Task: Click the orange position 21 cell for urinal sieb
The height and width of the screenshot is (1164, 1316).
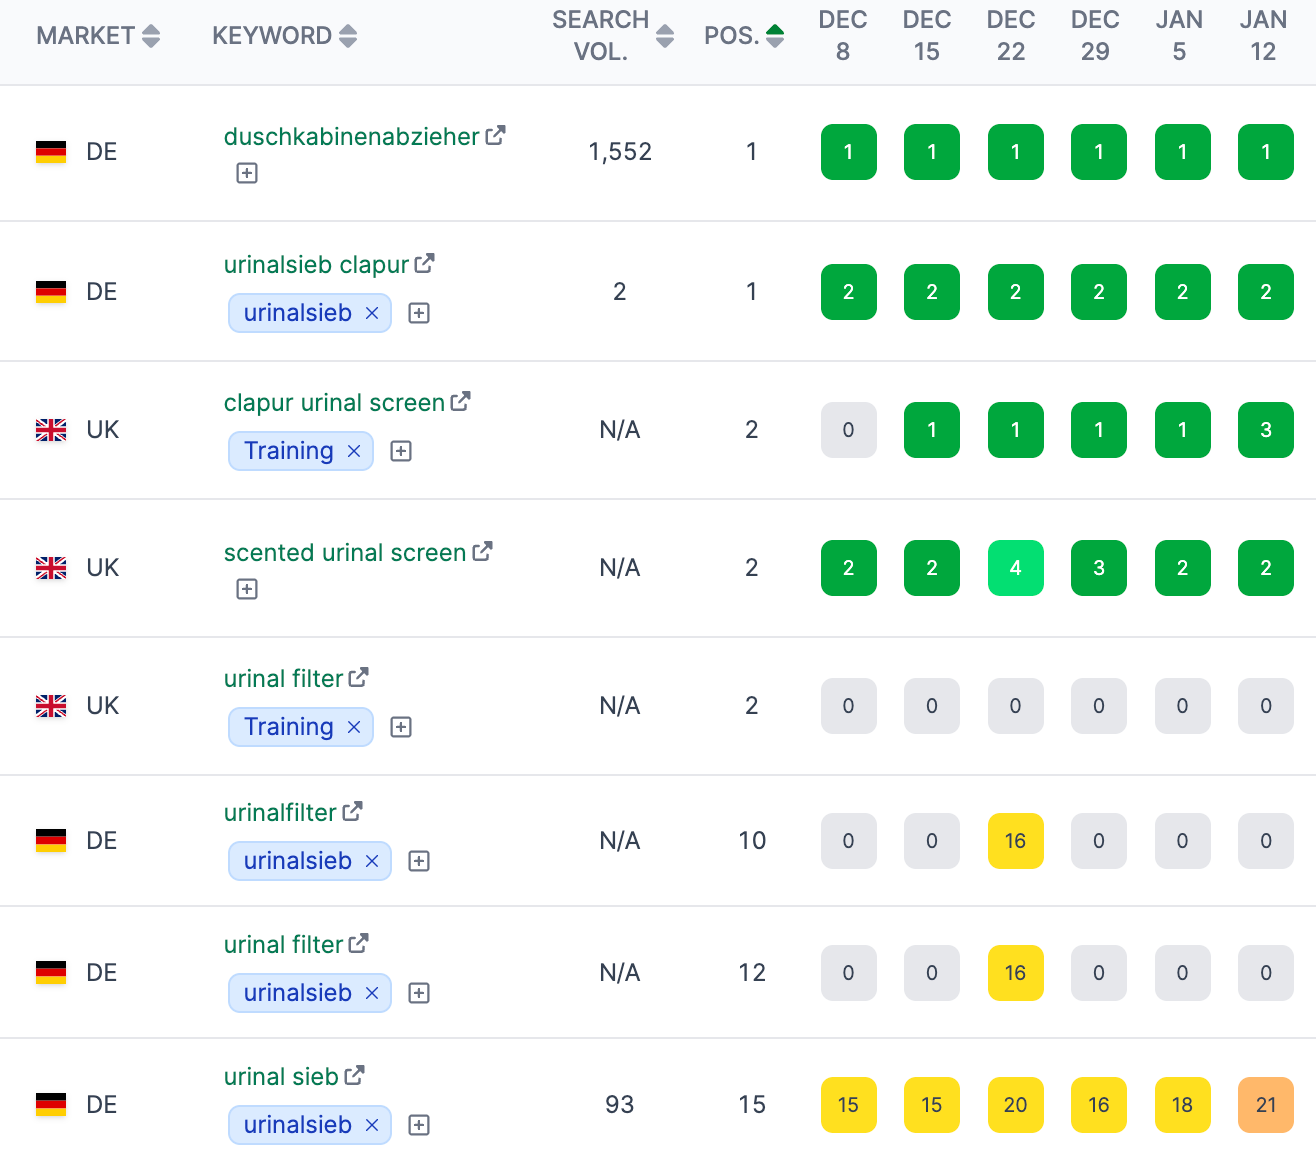Action: 1265,1105
